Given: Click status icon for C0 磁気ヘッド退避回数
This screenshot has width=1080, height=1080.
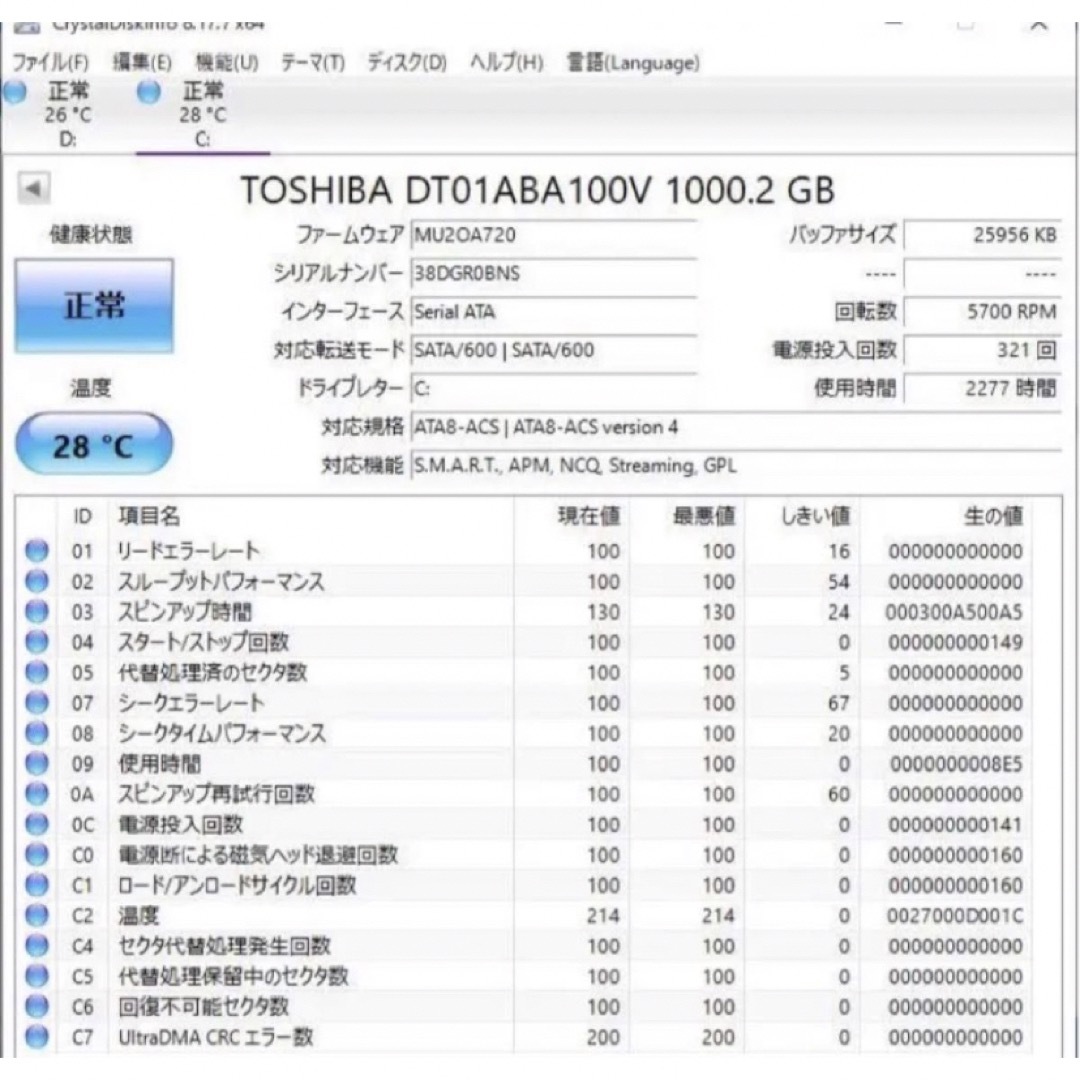Looking at the screenshot, I should click(37, 855).
